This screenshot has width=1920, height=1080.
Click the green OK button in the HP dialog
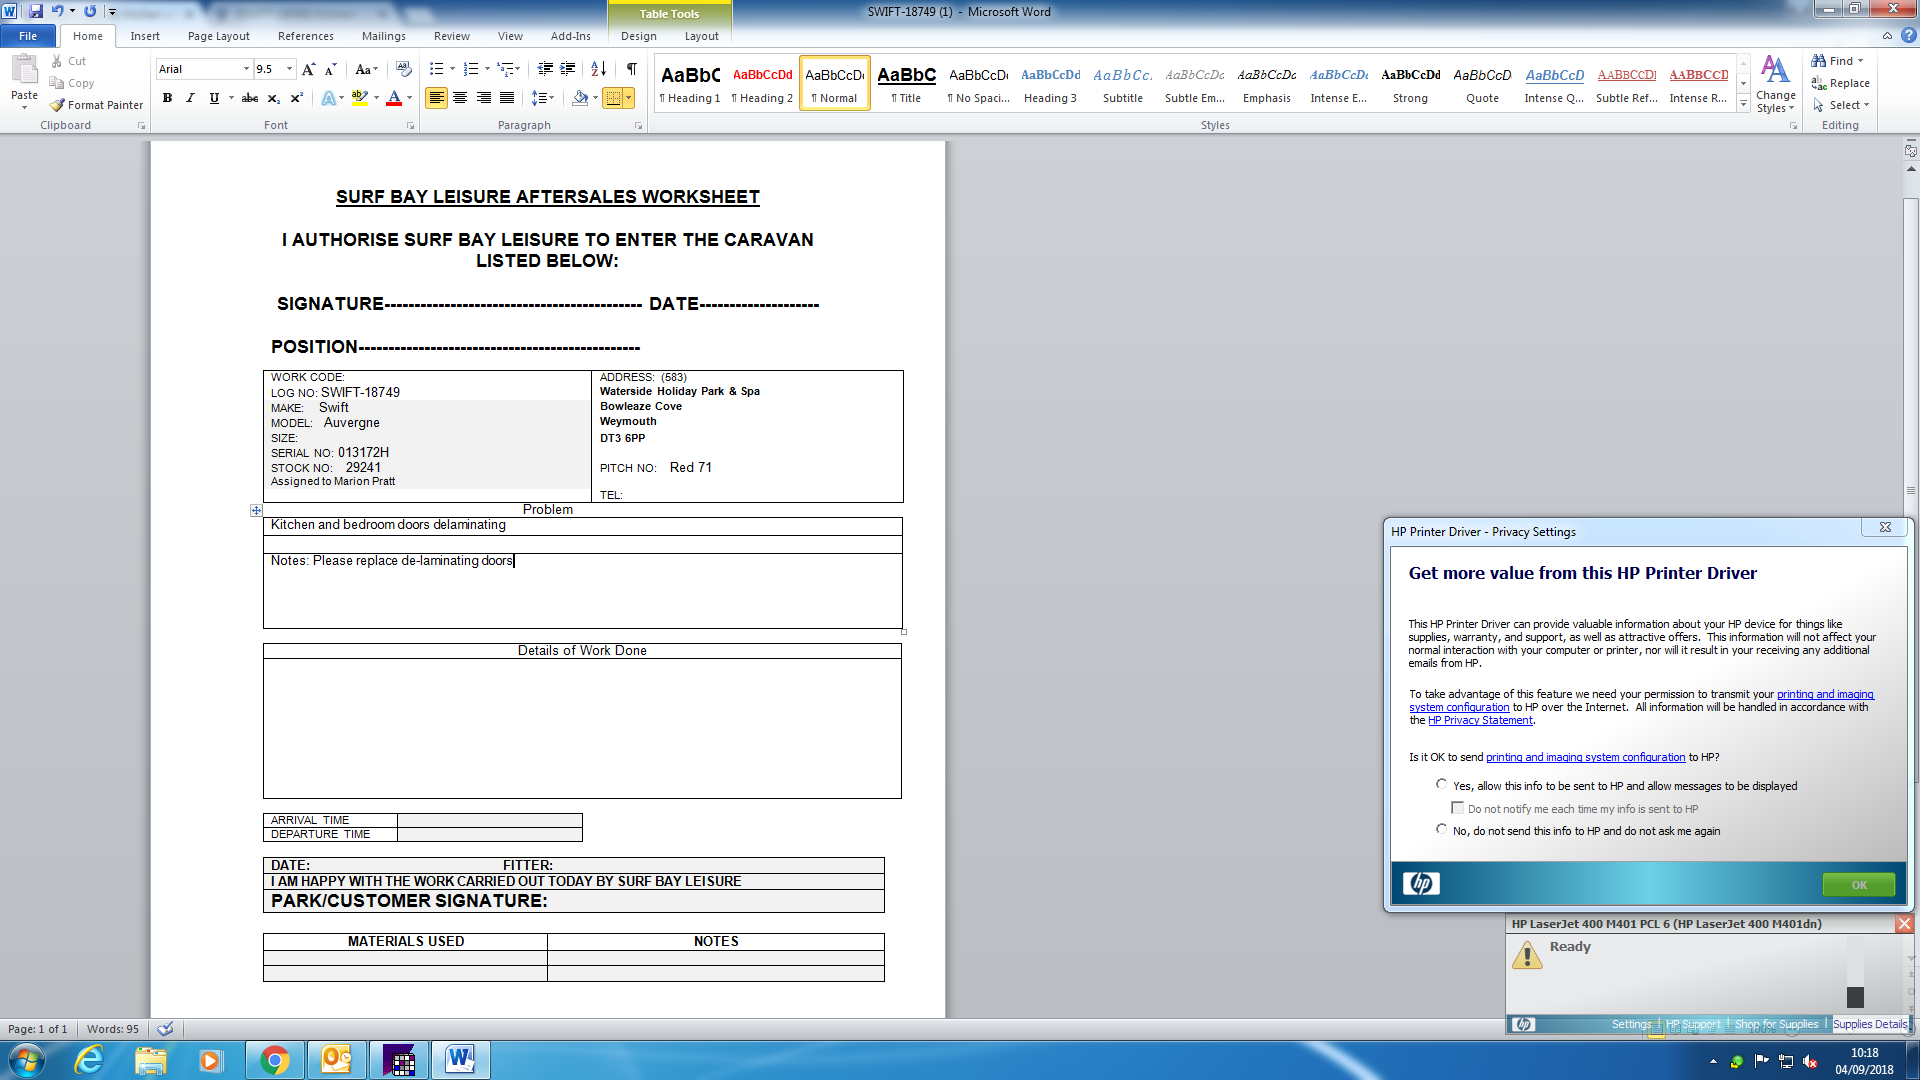tap(1858, 885)
